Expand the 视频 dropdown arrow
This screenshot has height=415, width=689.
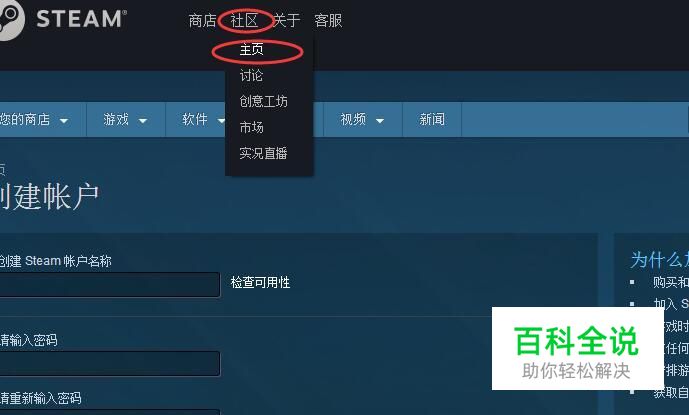point(380,120)
